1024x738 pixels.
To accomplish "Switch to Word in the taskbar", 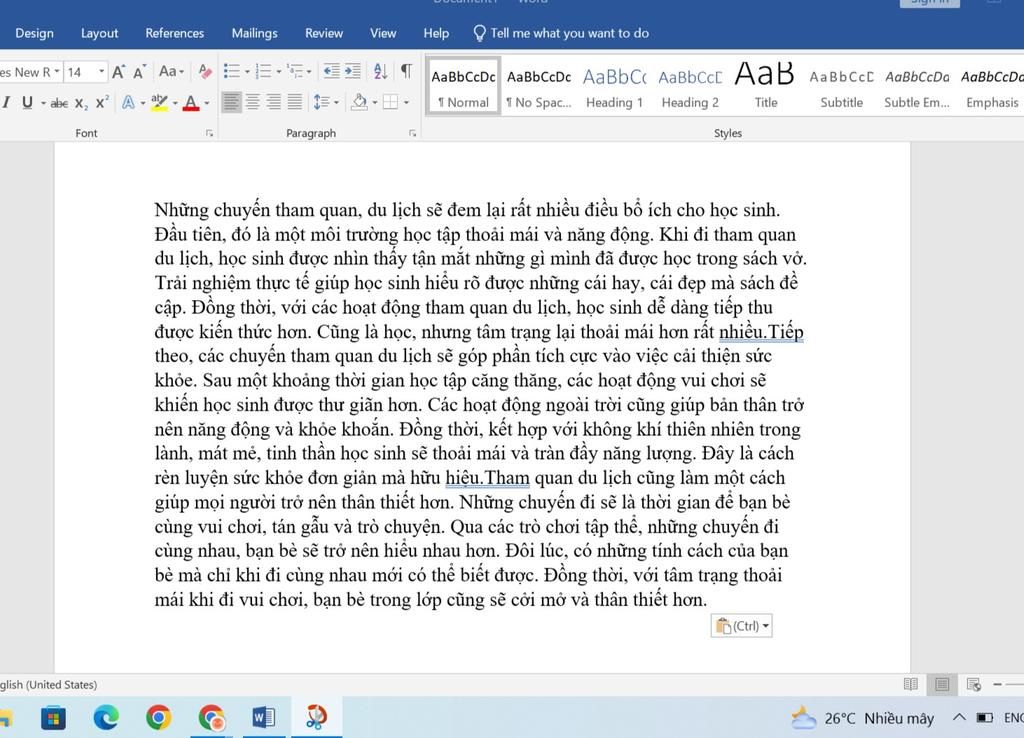I will tap(264, 718).
